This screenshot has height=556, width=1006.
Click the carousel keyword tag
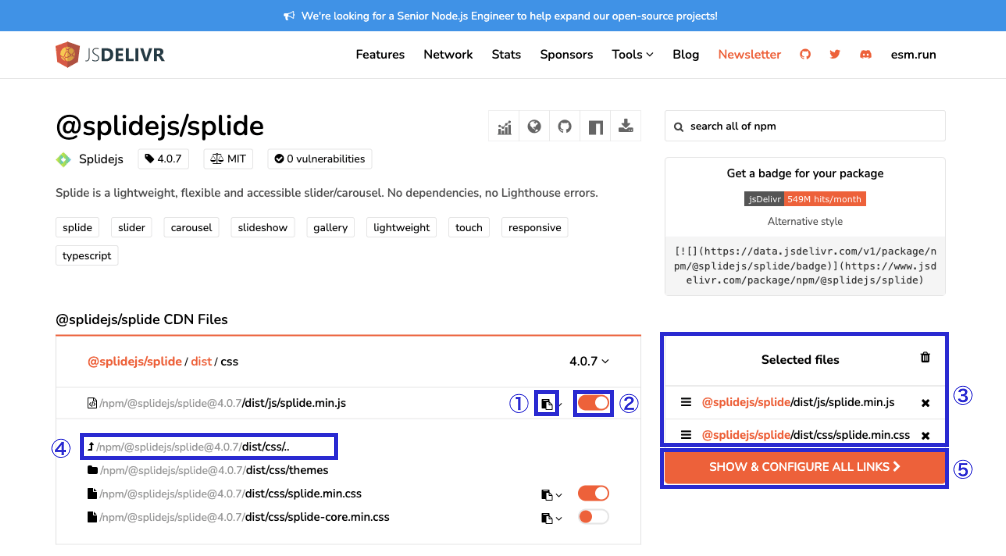coord(191,228)
